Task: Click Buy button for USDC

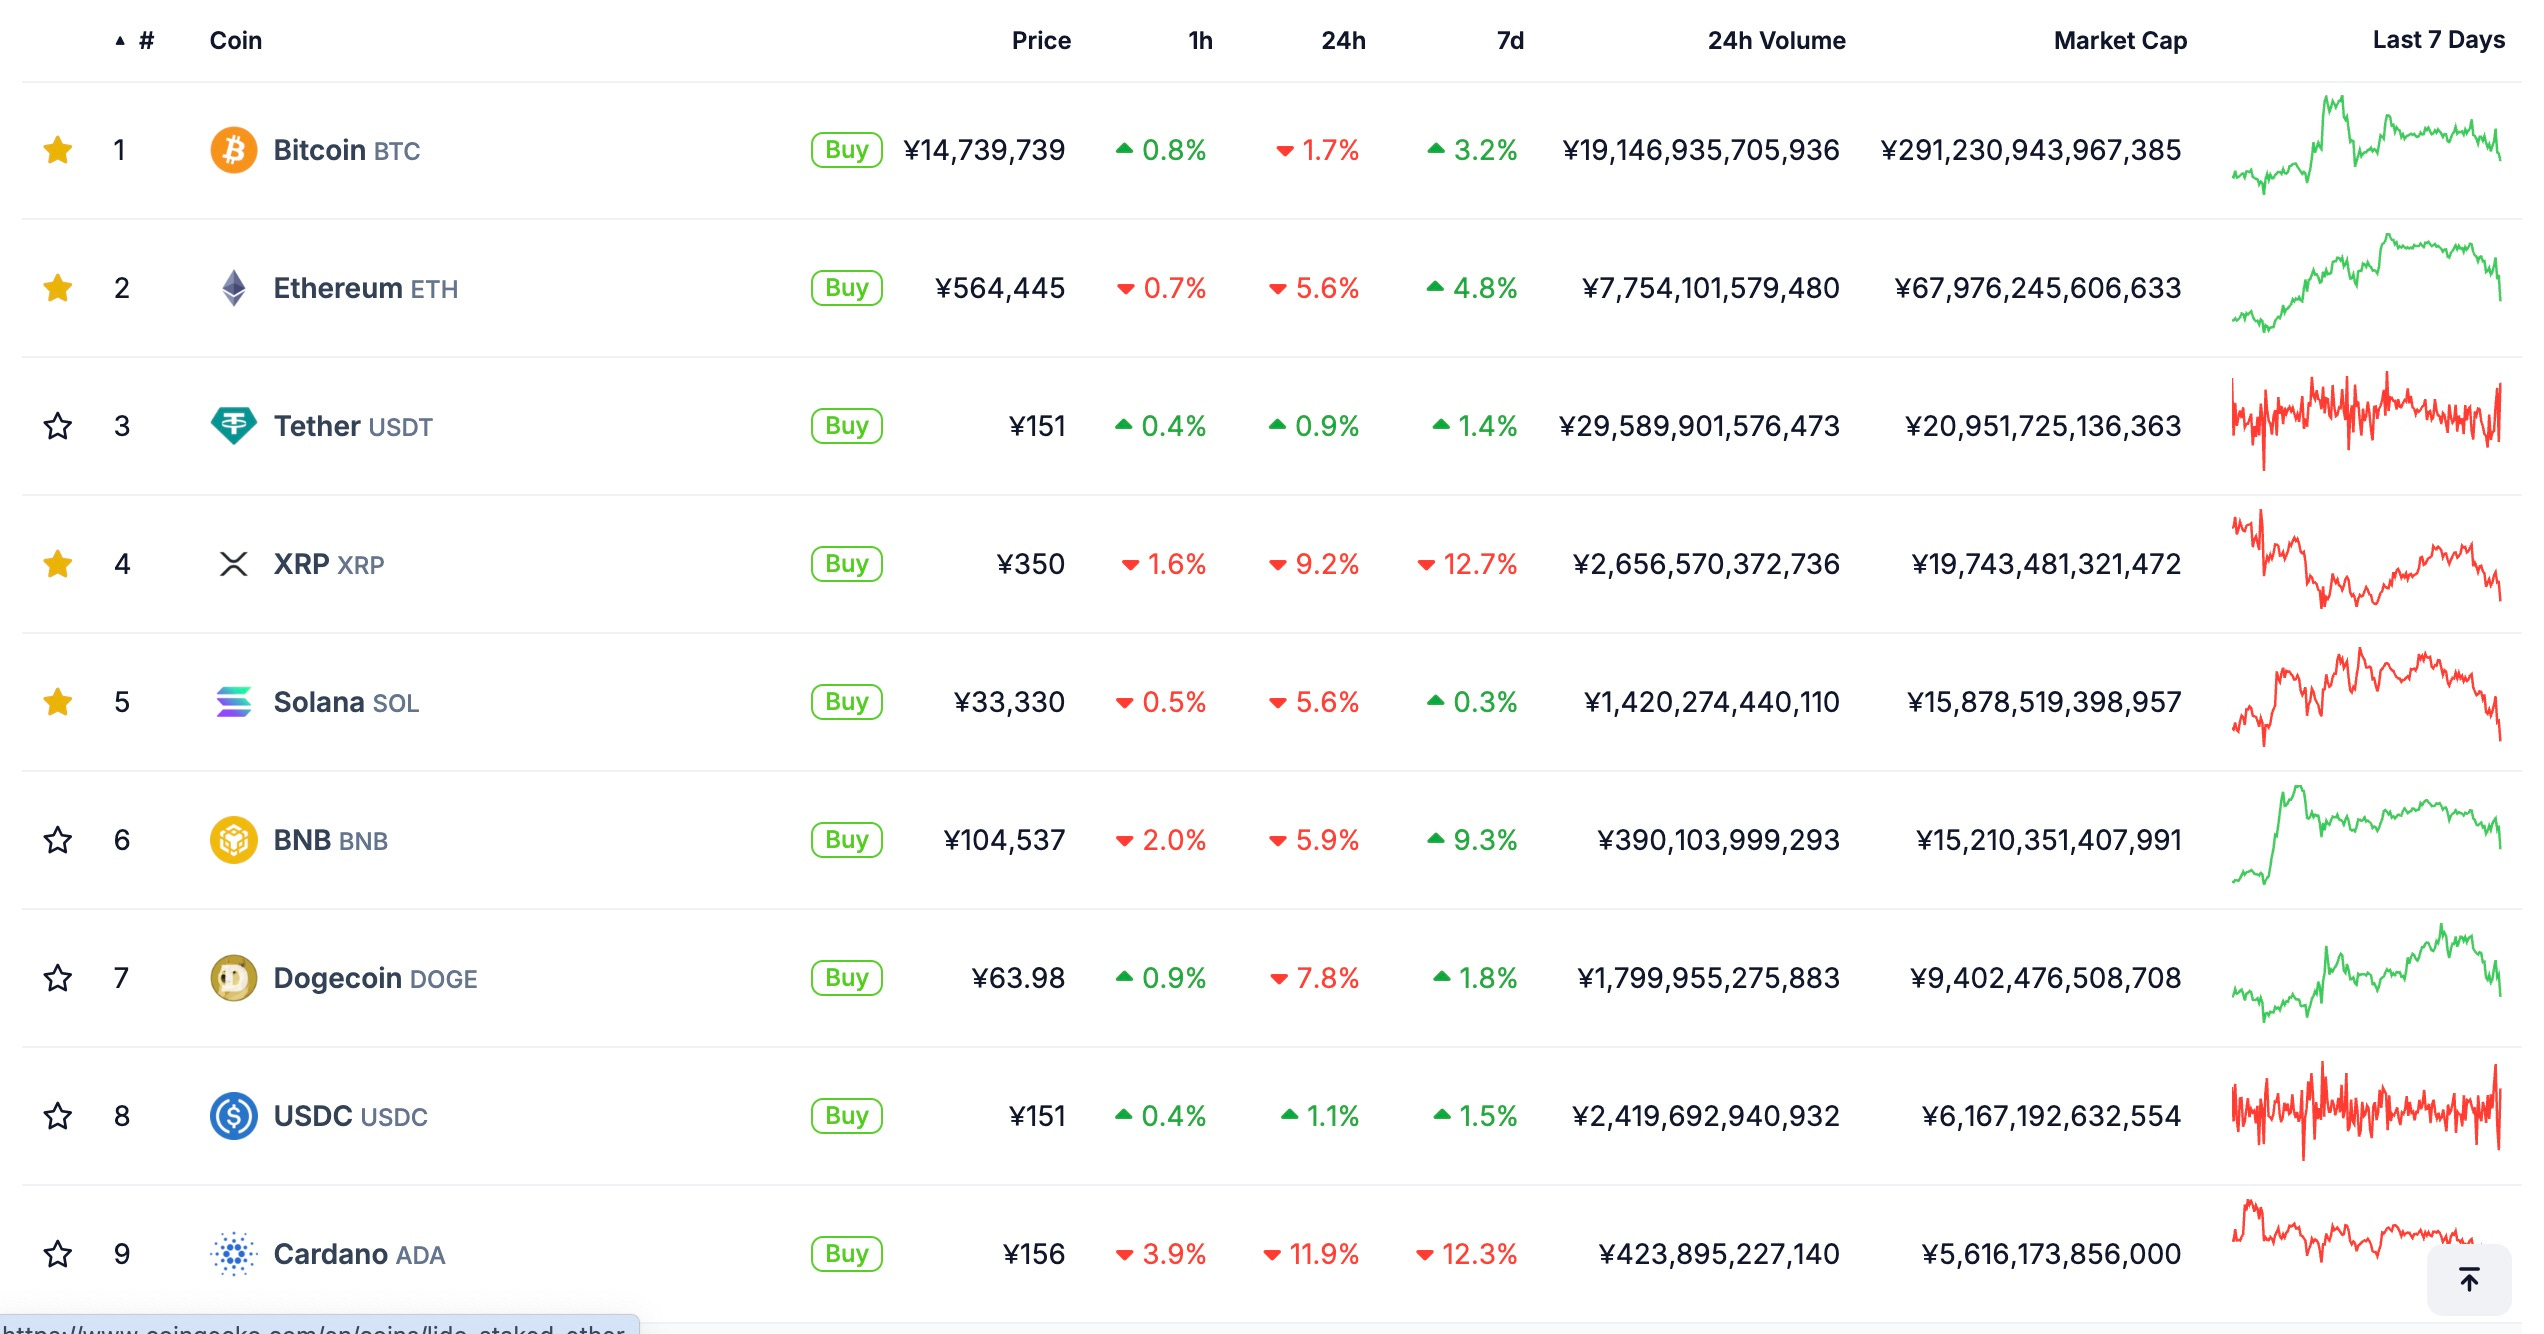Action: [x=846, y=1116]
